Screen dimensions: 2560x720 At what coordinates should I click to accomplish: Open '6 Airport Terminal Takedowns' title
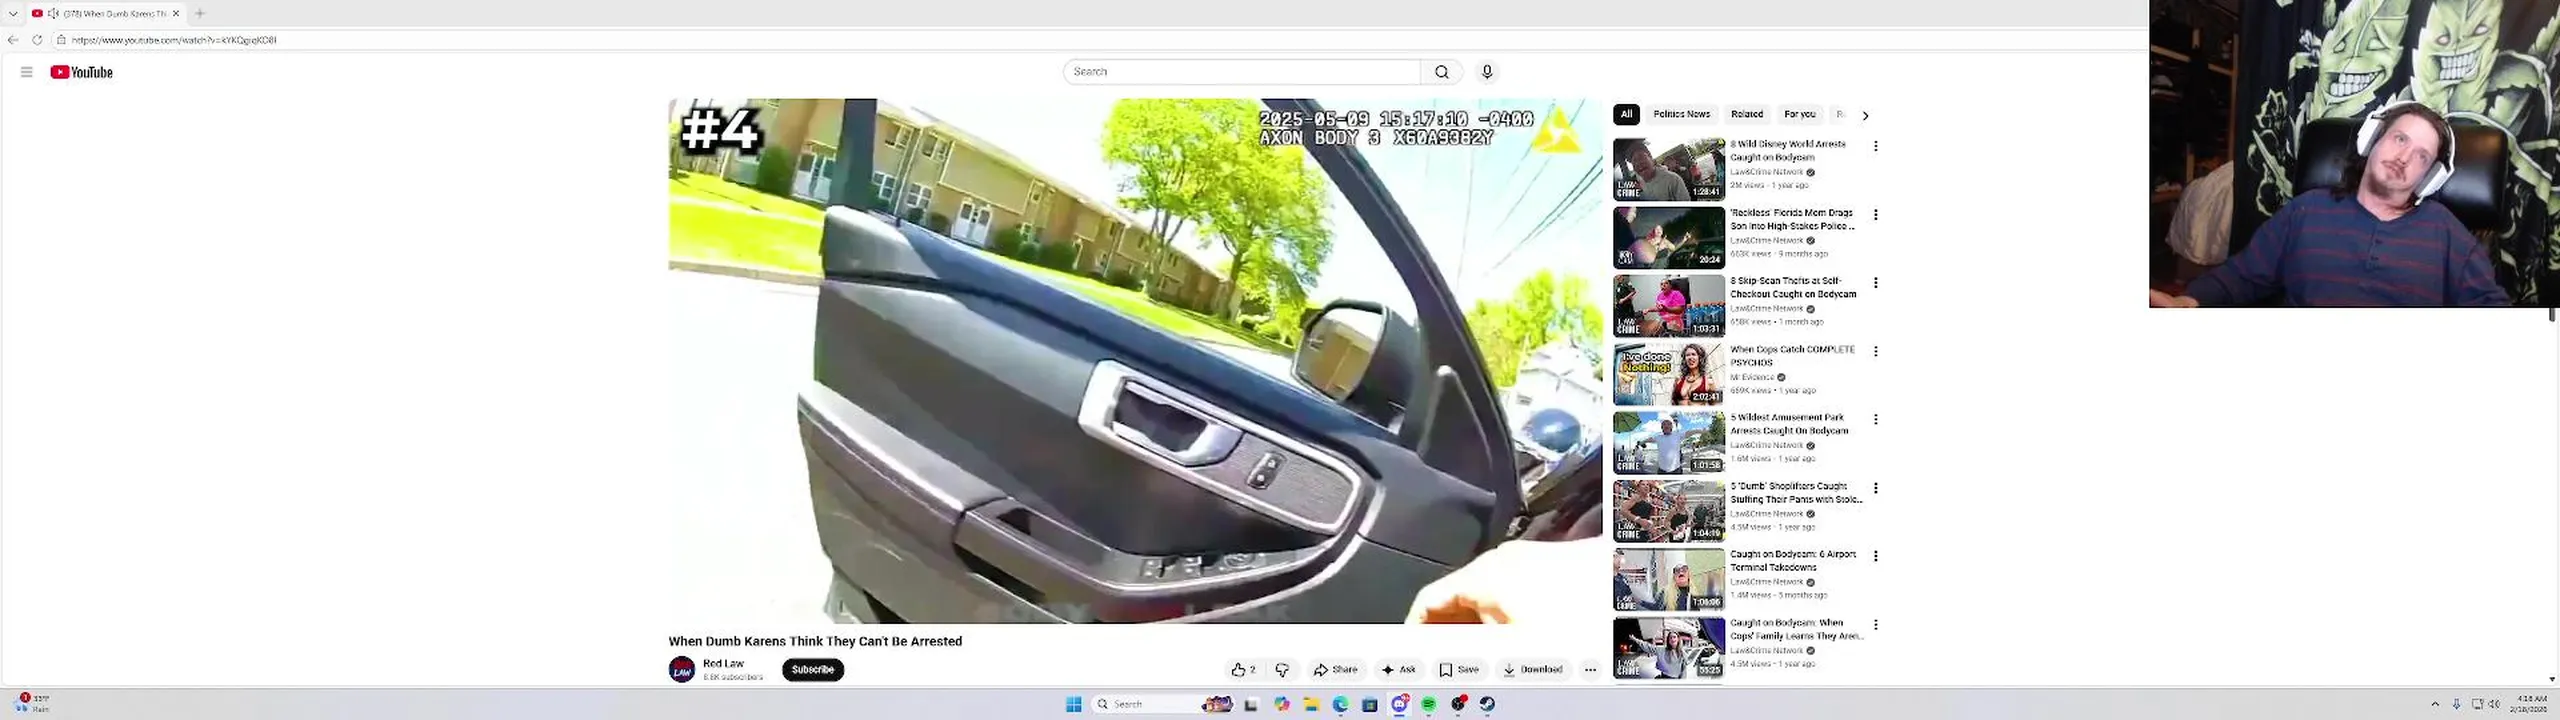1793,561
